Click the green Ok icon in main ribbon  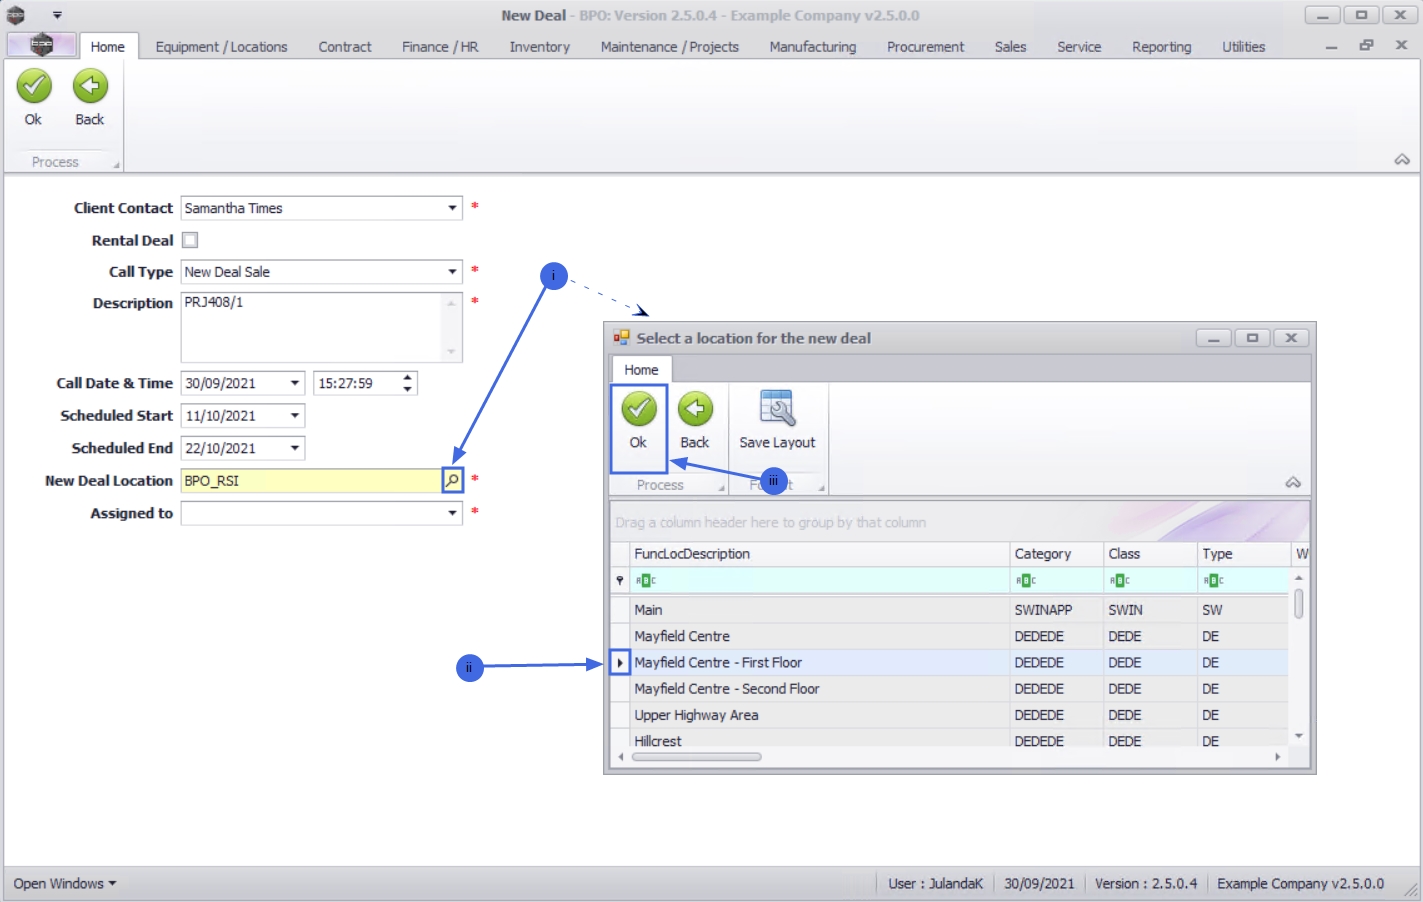[x=34, y=87]
